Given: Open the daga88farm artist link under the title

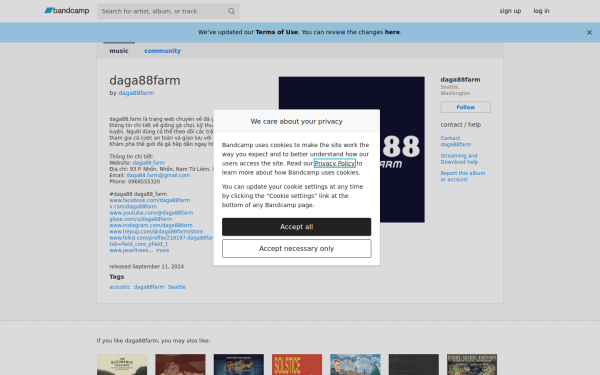Looking at the screenshot, I should 136,93.
